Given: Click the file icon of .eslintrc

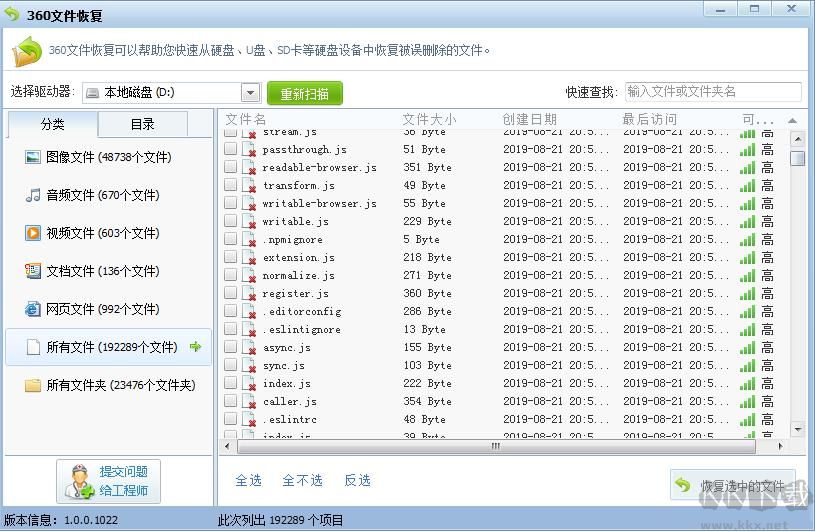Looking at the screenshot, I should tap(249, 419).
